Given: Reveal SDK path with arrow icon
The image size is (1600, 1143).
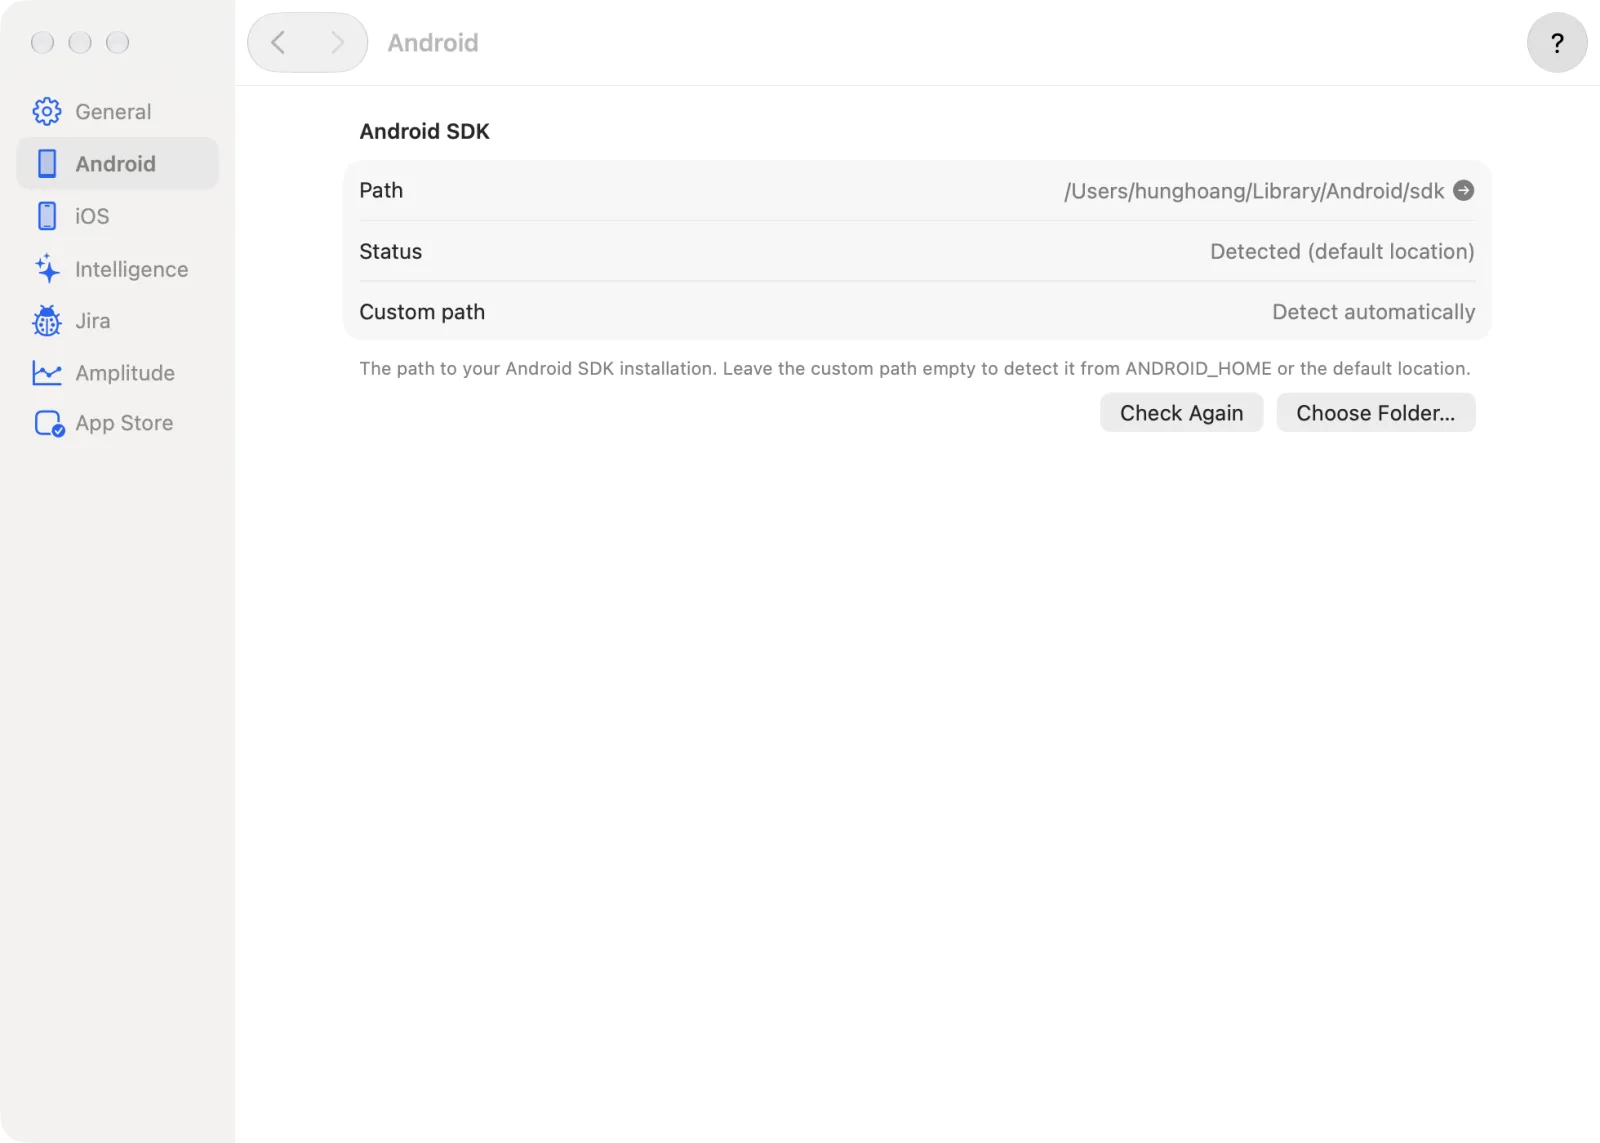Looking at the screenshot, I should [1463, 190].
